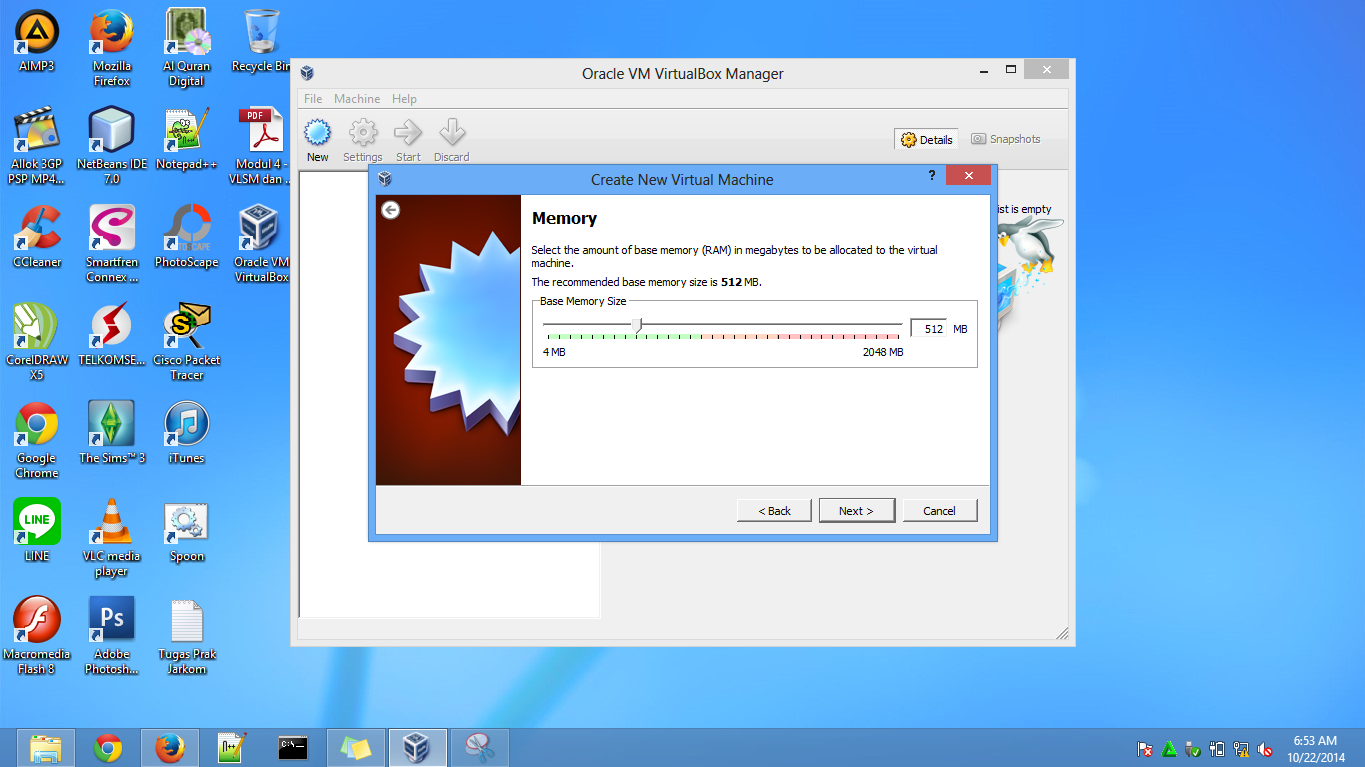
Task: Click the resize grip of VirtualBox Manager
Action: (x=1062, y=634)
